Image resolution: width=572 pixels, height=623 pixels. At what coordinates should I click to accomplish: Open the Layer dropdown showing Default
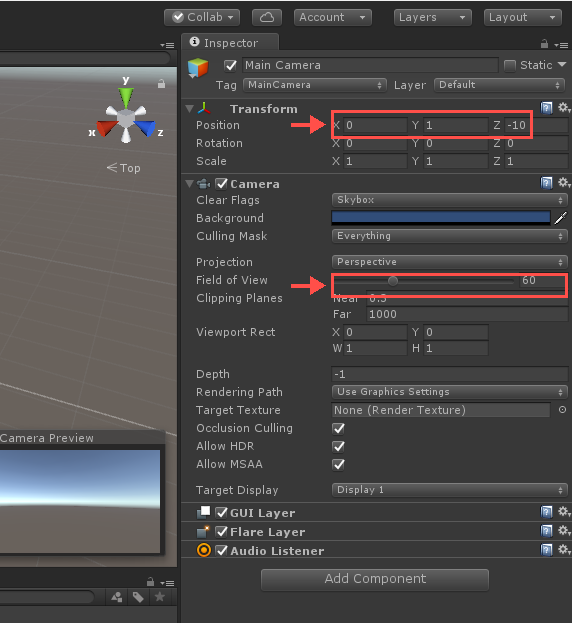click(499, 85)
